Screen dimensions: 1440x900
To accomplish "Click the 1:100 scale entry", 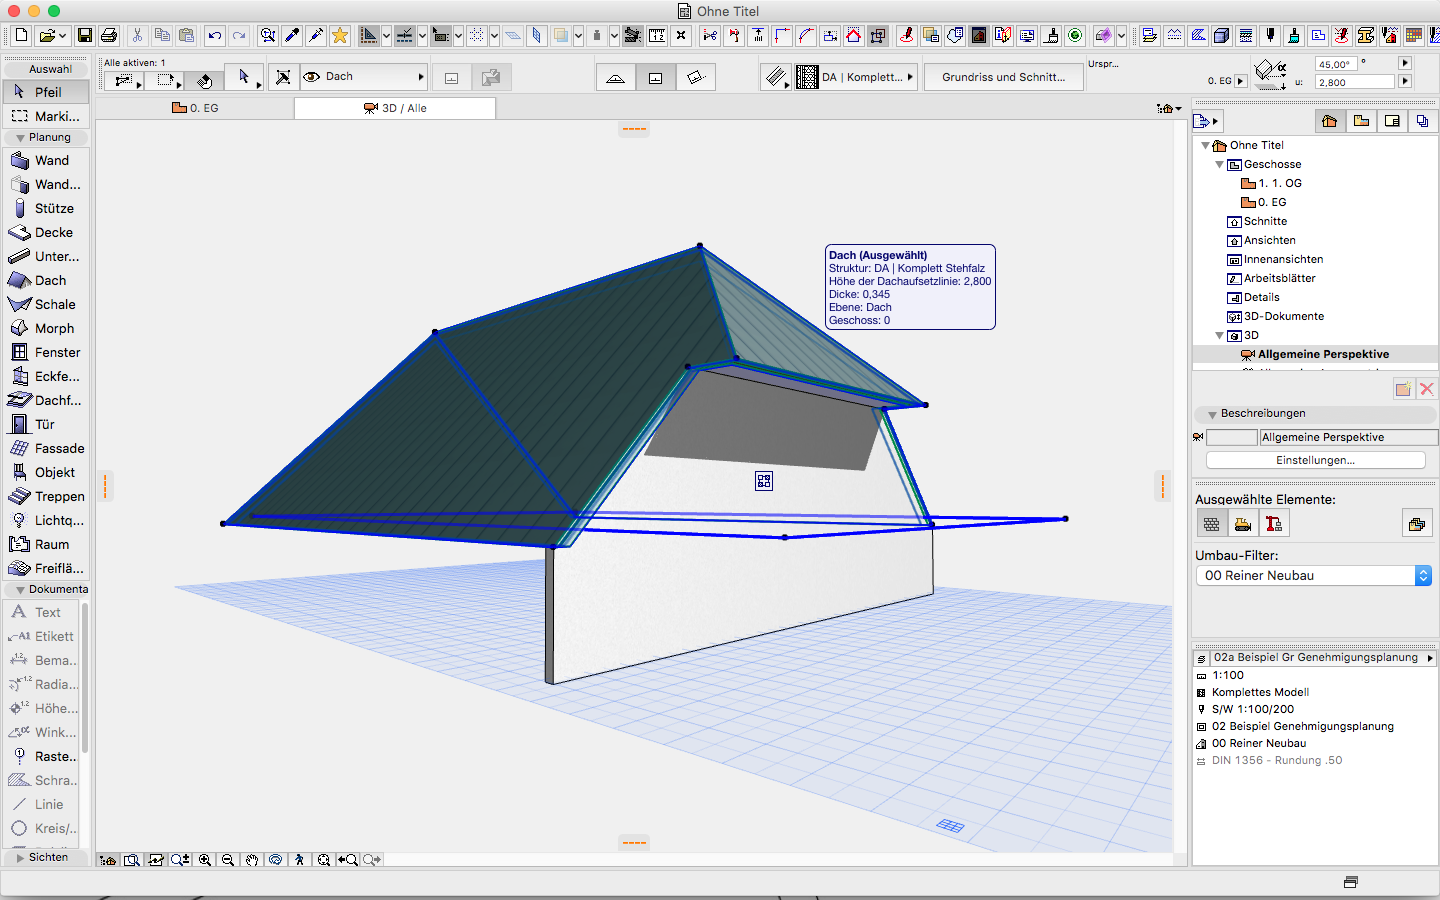I will point(1228,675).
